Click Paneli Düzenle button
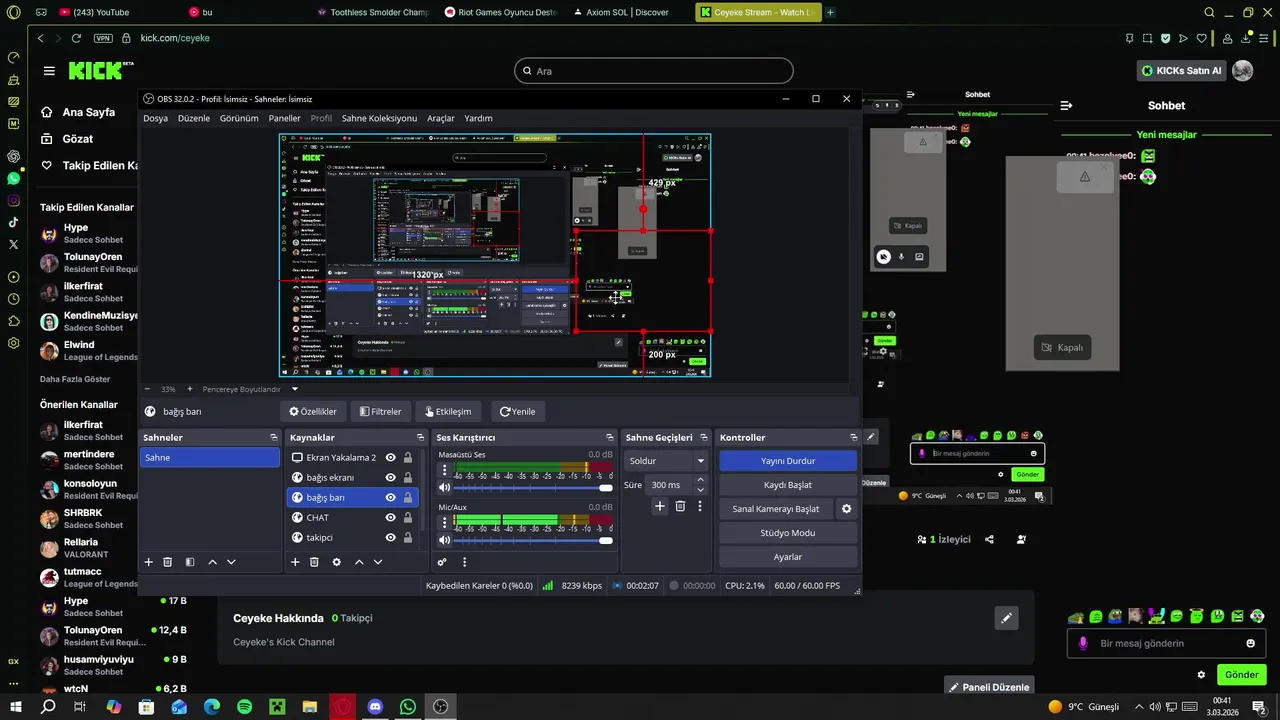 988,687
